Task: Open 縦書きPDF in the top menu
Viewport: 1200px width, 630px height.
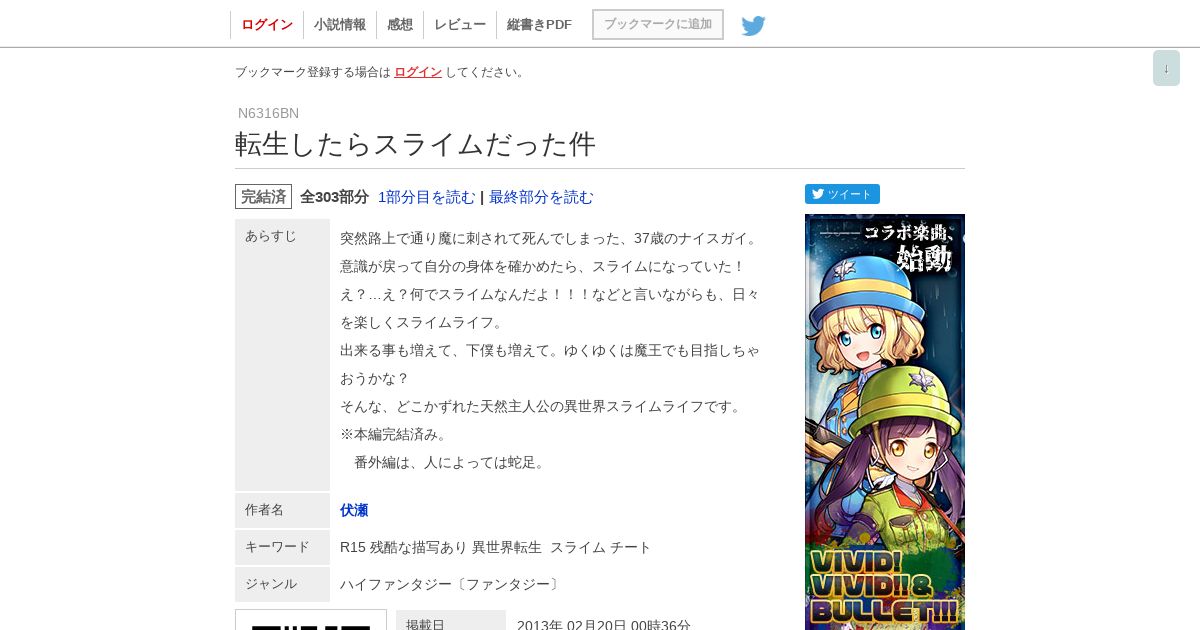Action: 539,25
